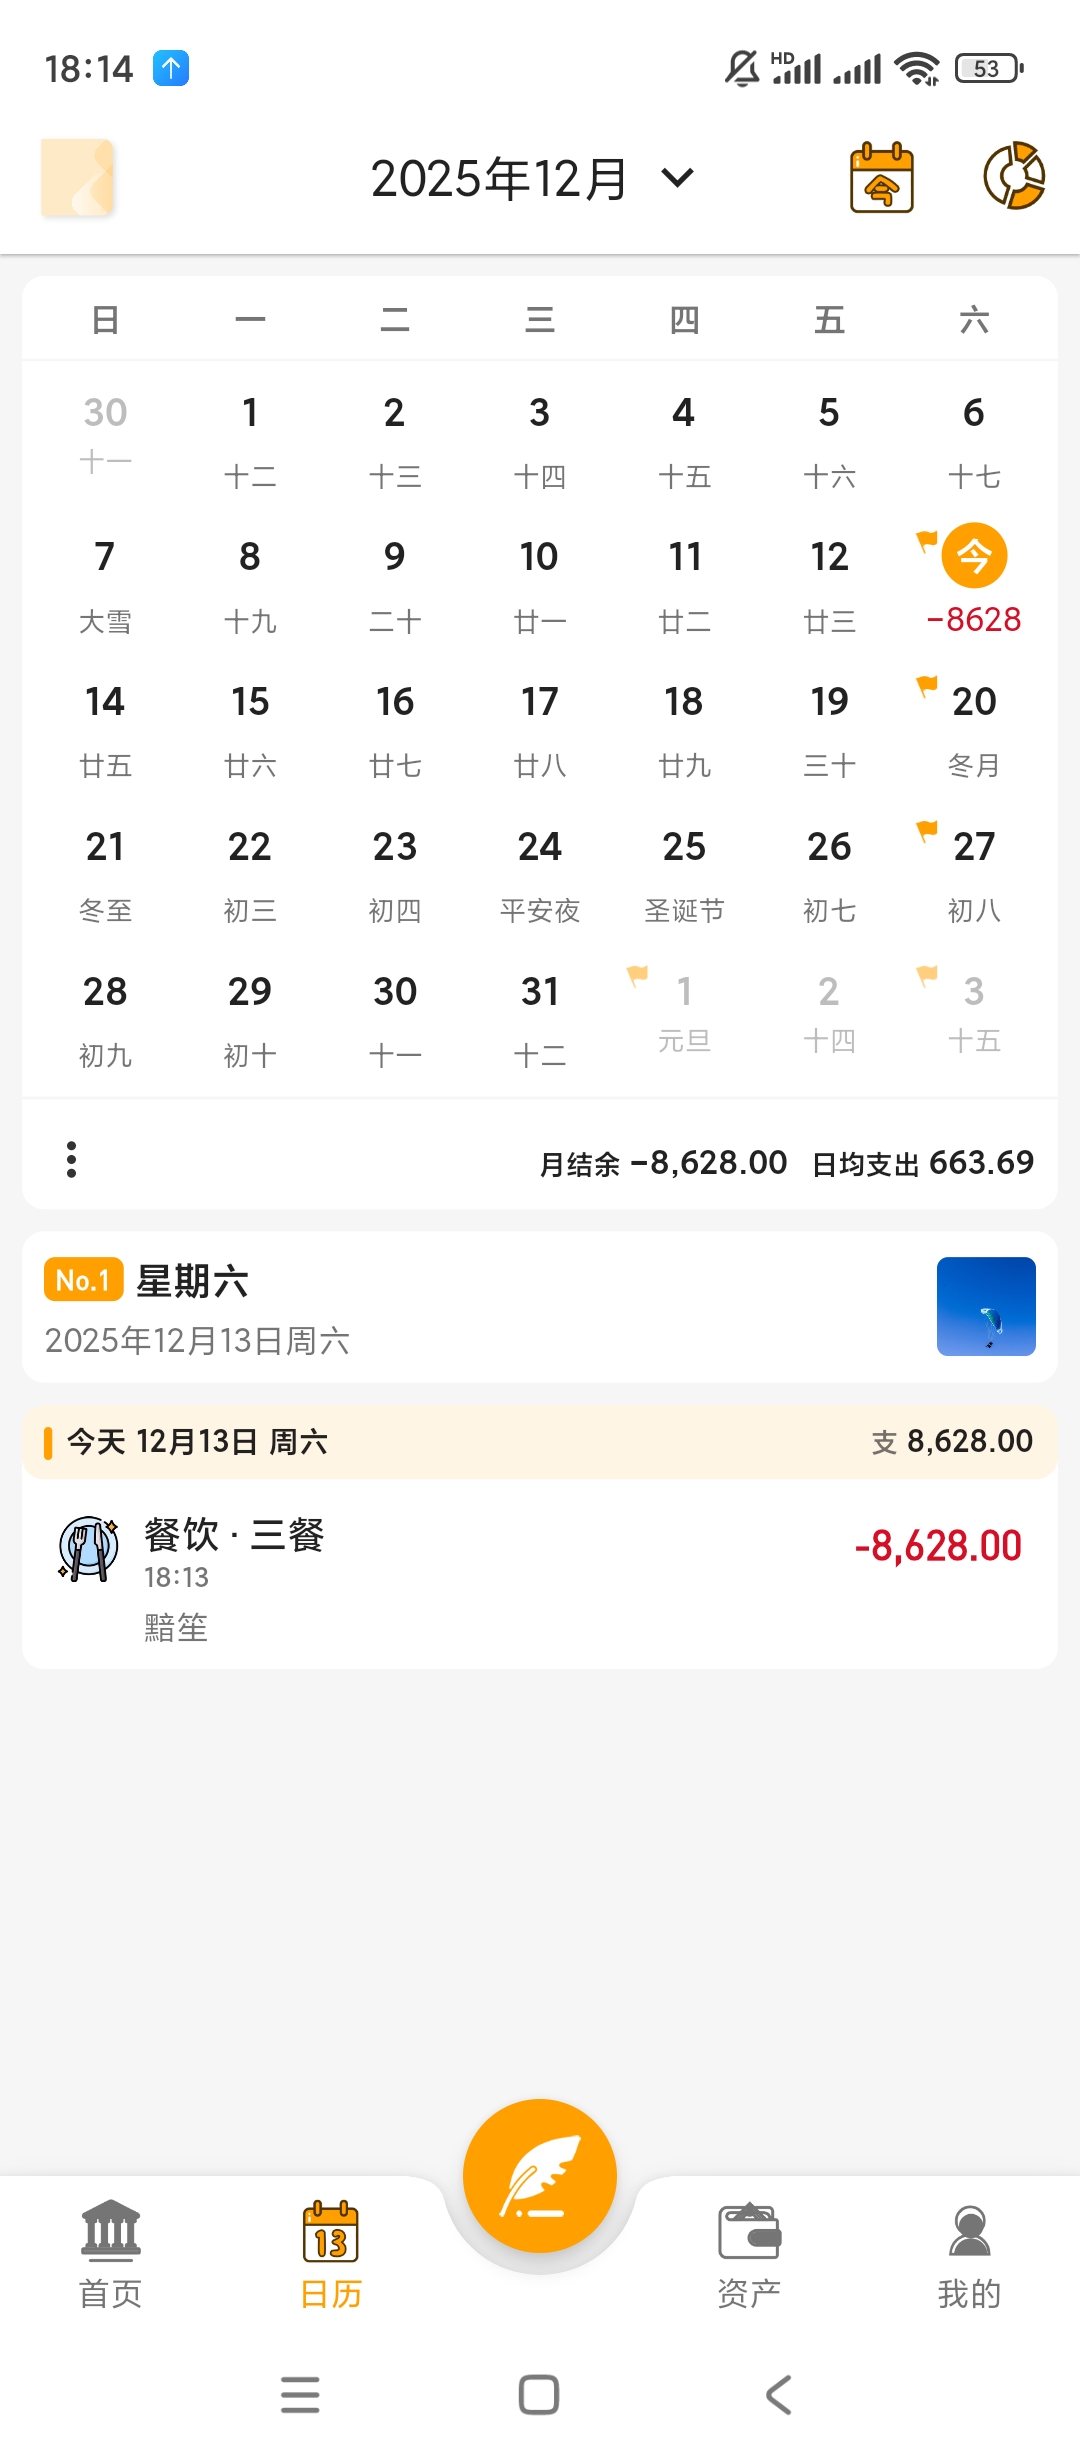Open the 我的 profile tab
The image size is (1080, 2460).
click(x=969, y=2254)
